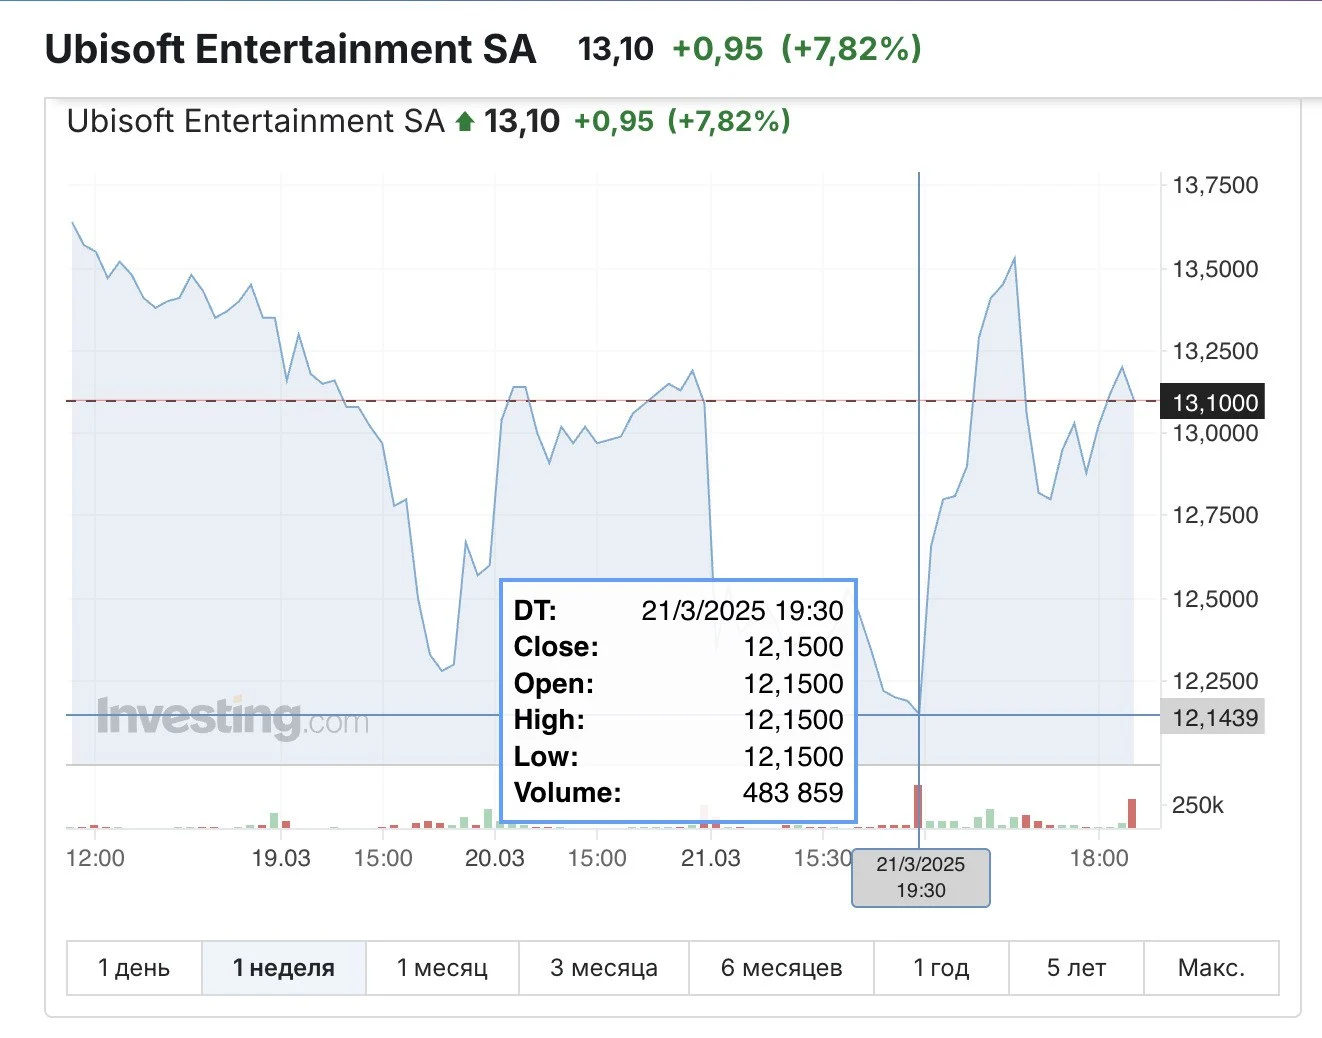Choose the '1 месяц' chart period
This screenshot has height=1038, width=1322.
point(442,968)
